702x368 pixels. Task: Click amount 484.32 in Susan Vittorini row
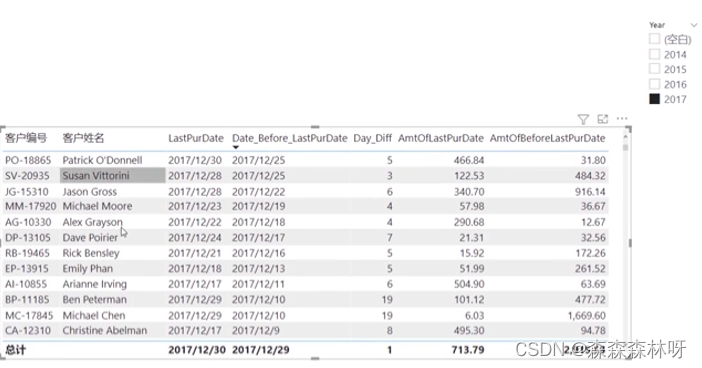(x=590, y=175)
